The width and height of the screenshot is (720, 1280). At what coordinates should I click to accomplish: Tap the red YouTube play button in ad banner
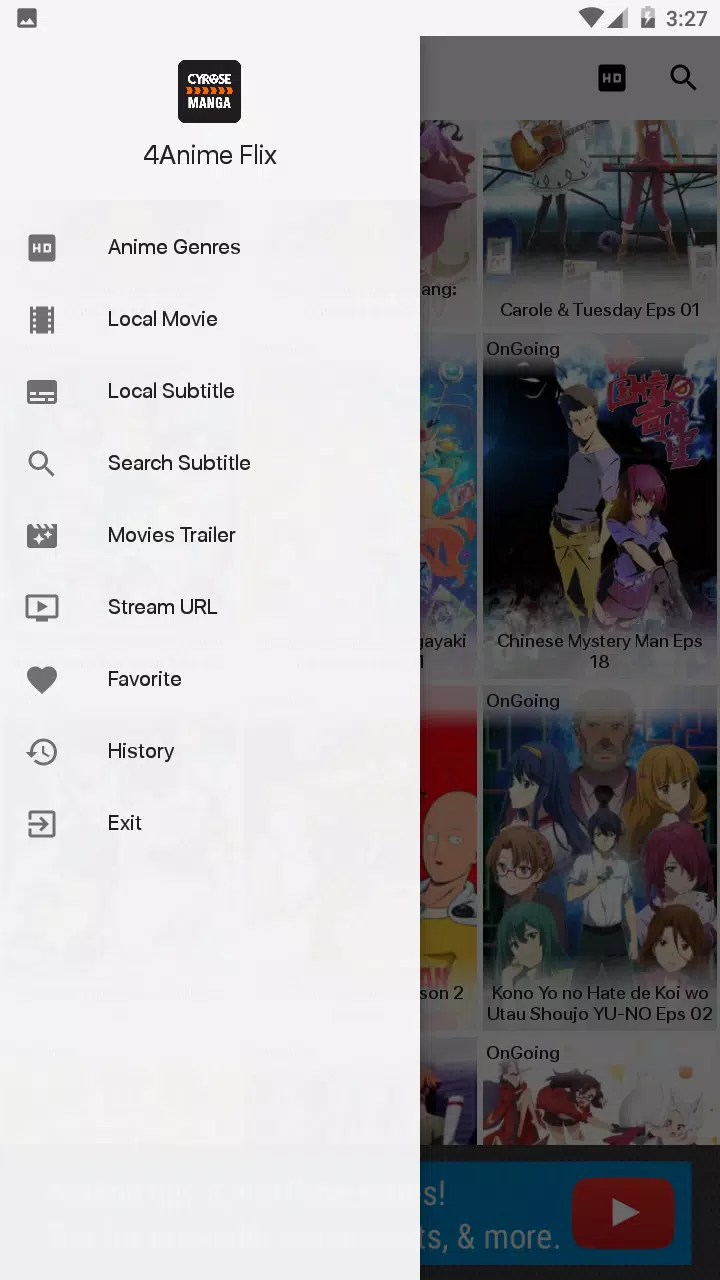pos(624,1213)
